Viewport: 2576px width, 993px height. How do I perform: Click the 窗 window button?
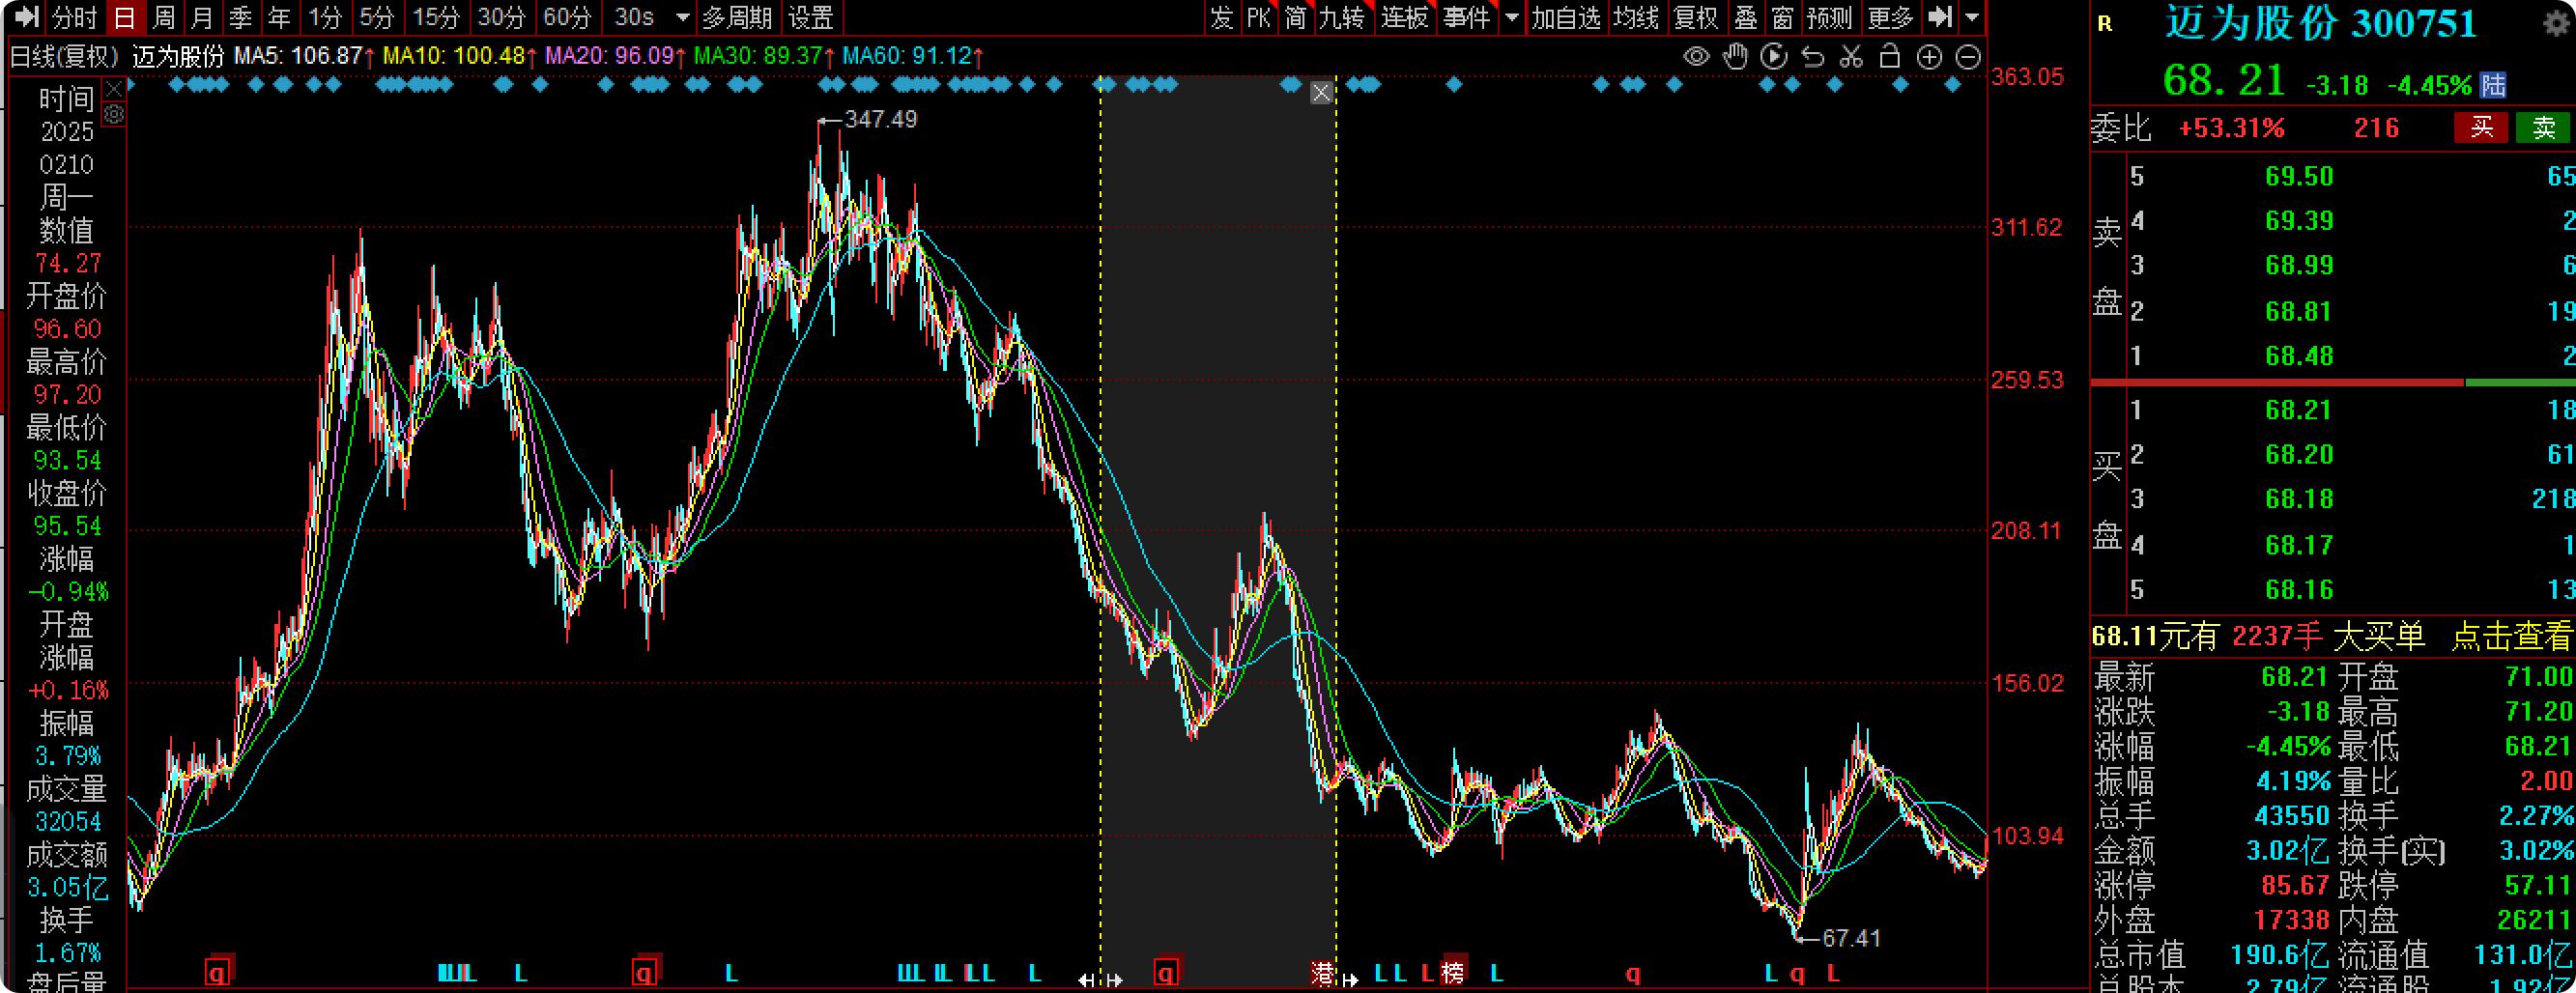(1783, 17)
